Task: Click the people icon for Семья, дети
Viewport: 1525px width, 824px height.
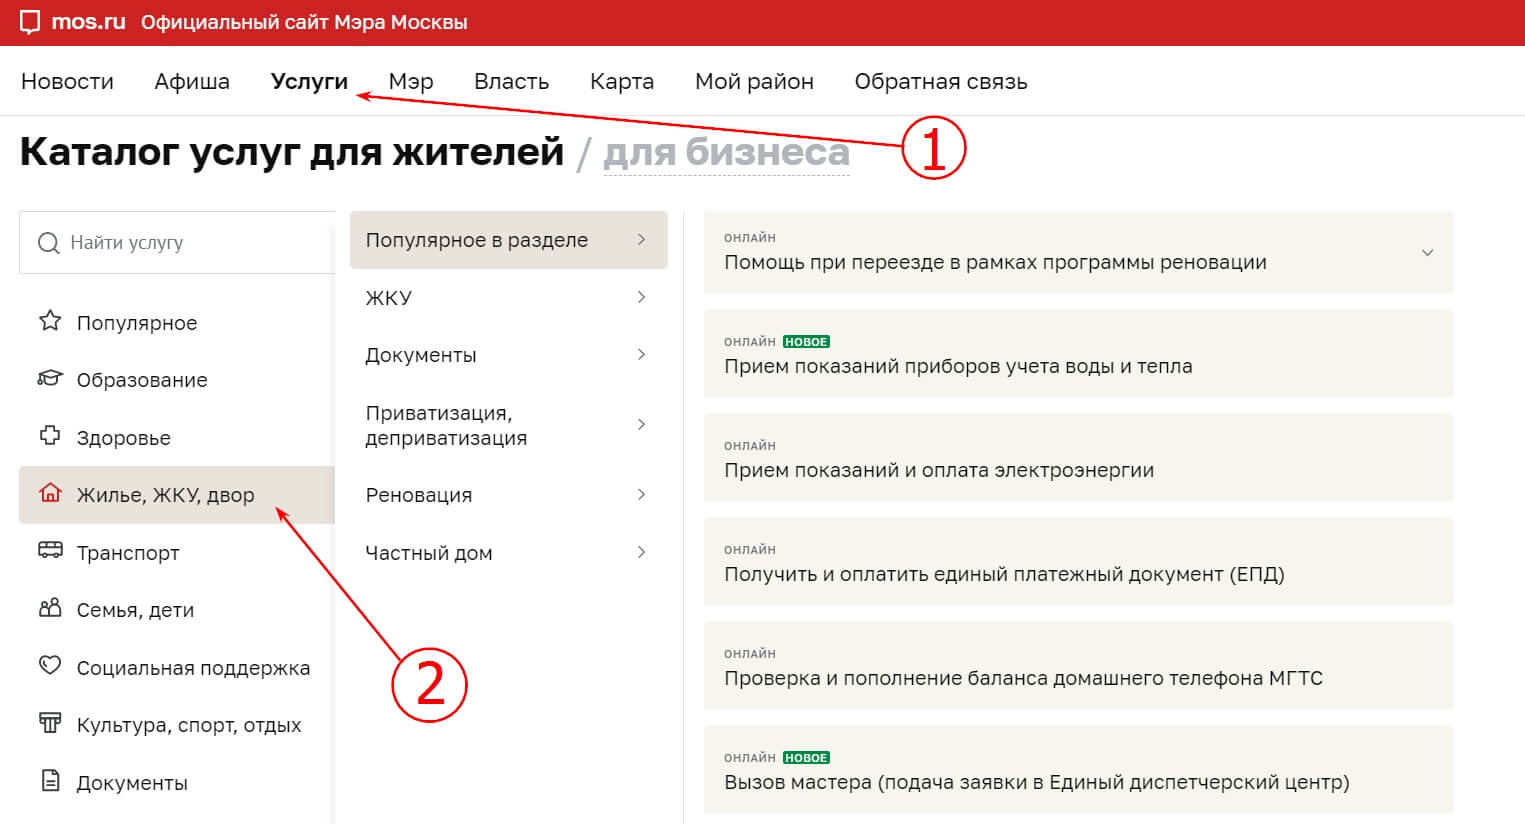Action: [50, 608]
